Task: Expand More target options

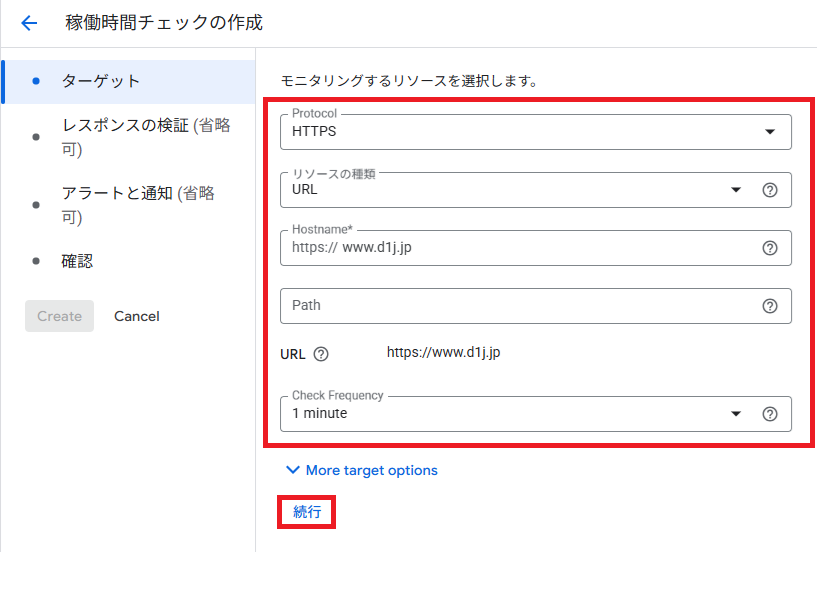Action: click(x=361, y=470)
